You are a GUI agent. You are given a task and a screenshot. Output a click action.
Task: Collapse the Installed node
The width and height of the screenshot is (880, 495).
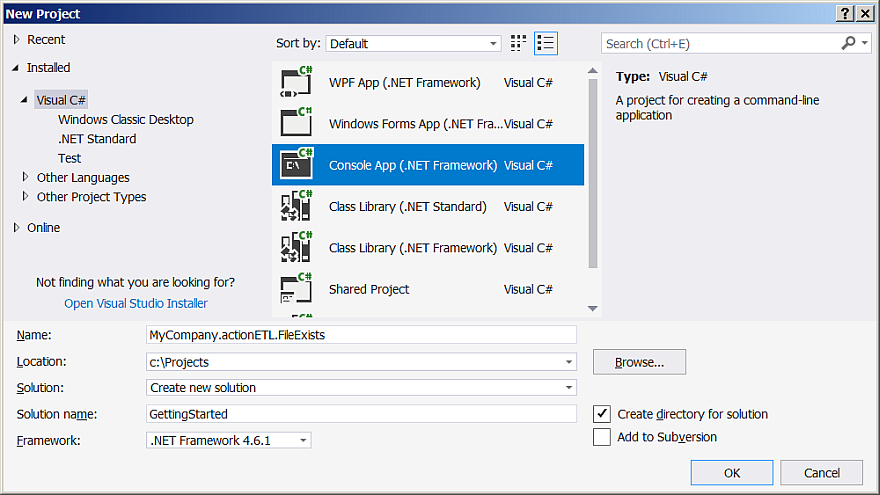coord(16,67)
